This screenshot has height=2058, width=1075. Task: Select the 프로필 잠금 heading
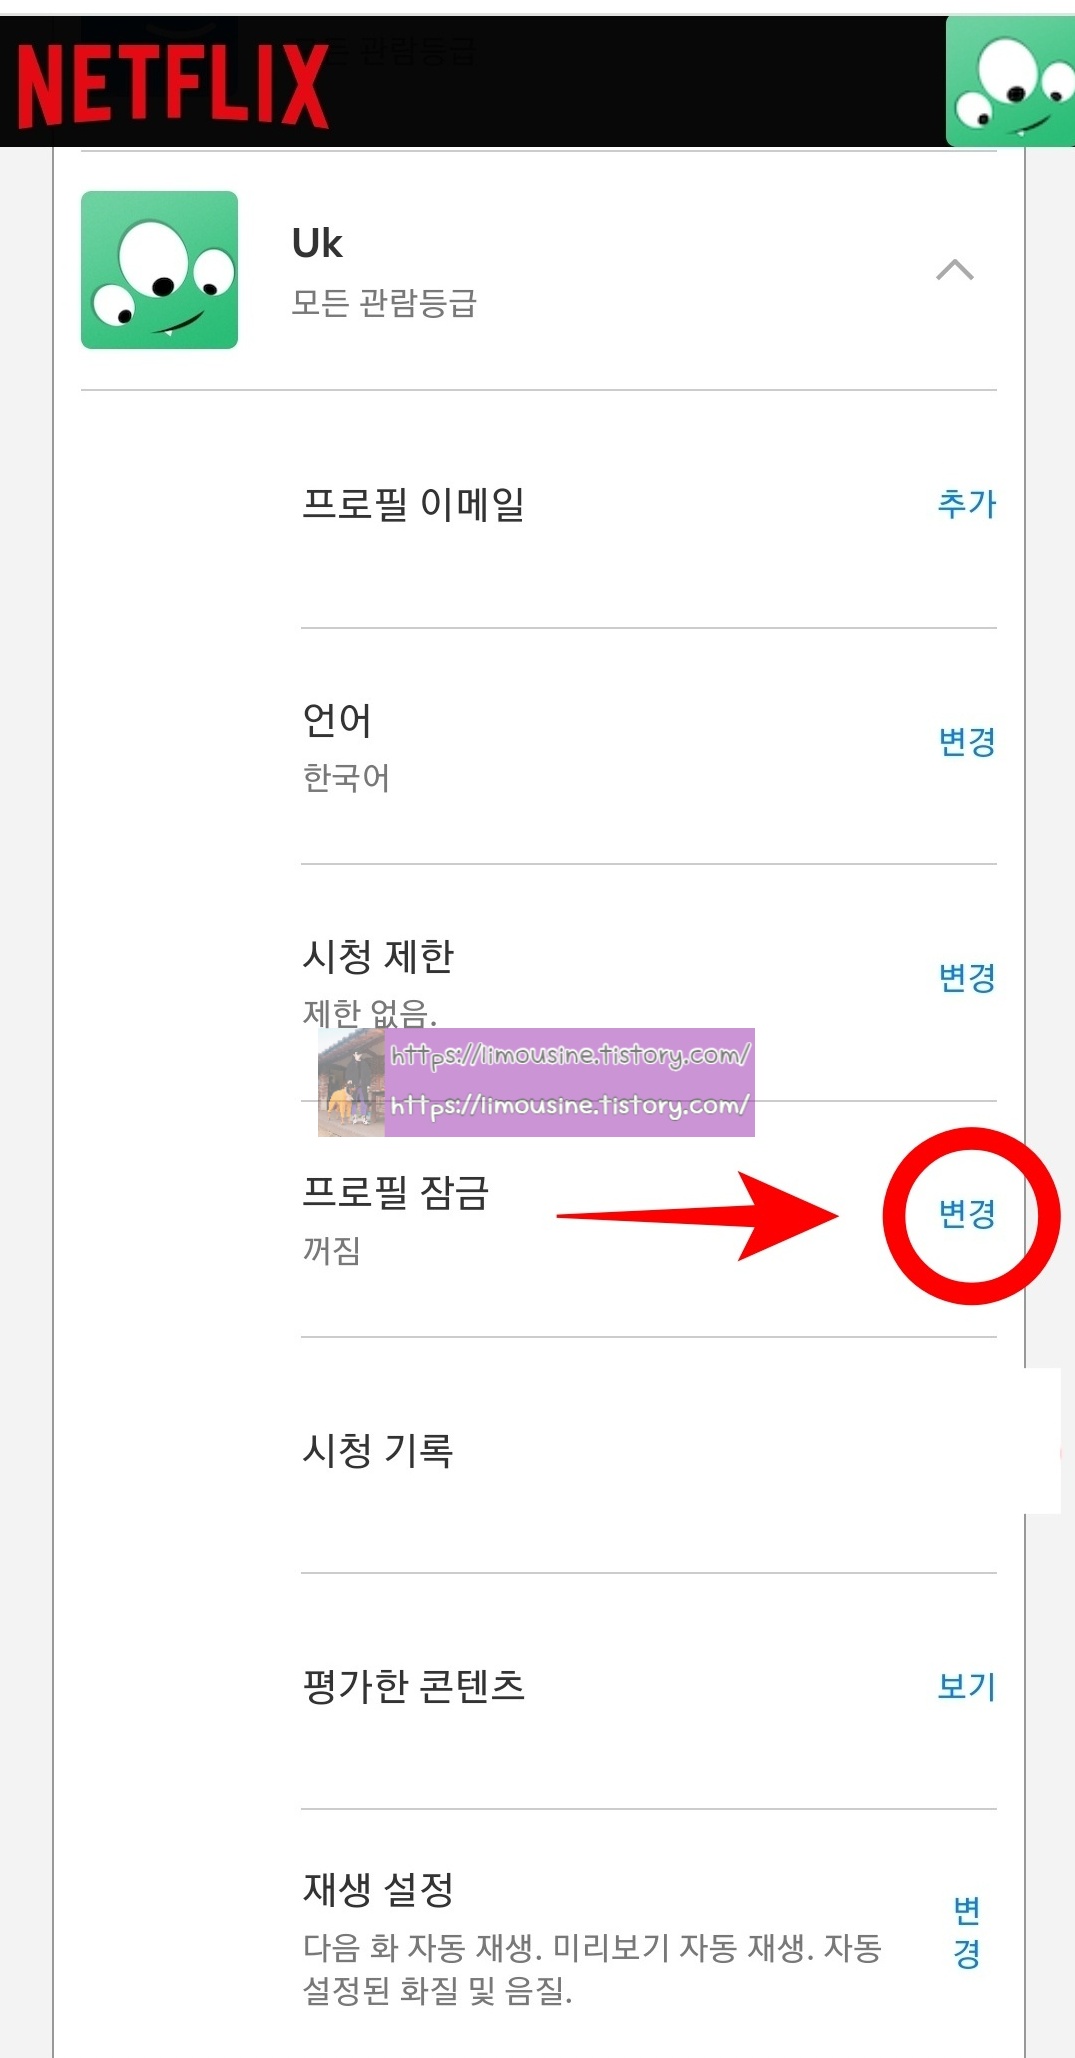(396, 1192)
